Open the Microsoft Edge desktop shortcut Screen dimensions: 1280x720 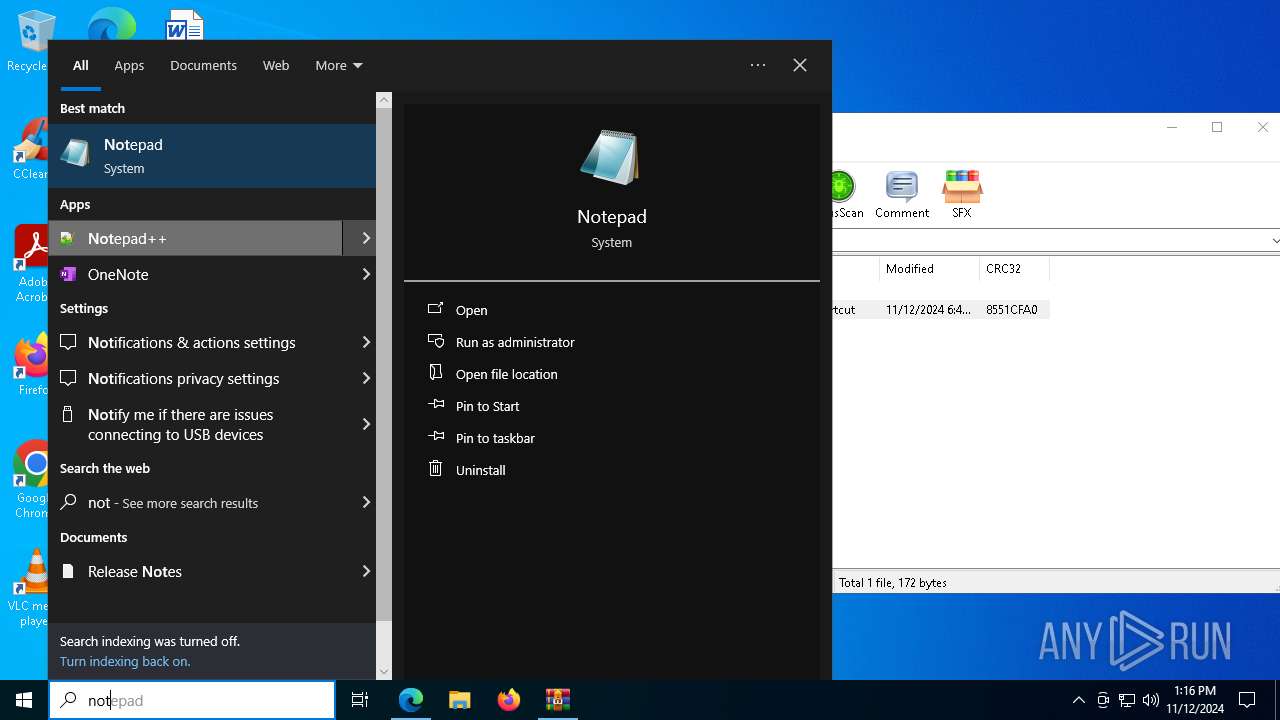click(111, 24)
